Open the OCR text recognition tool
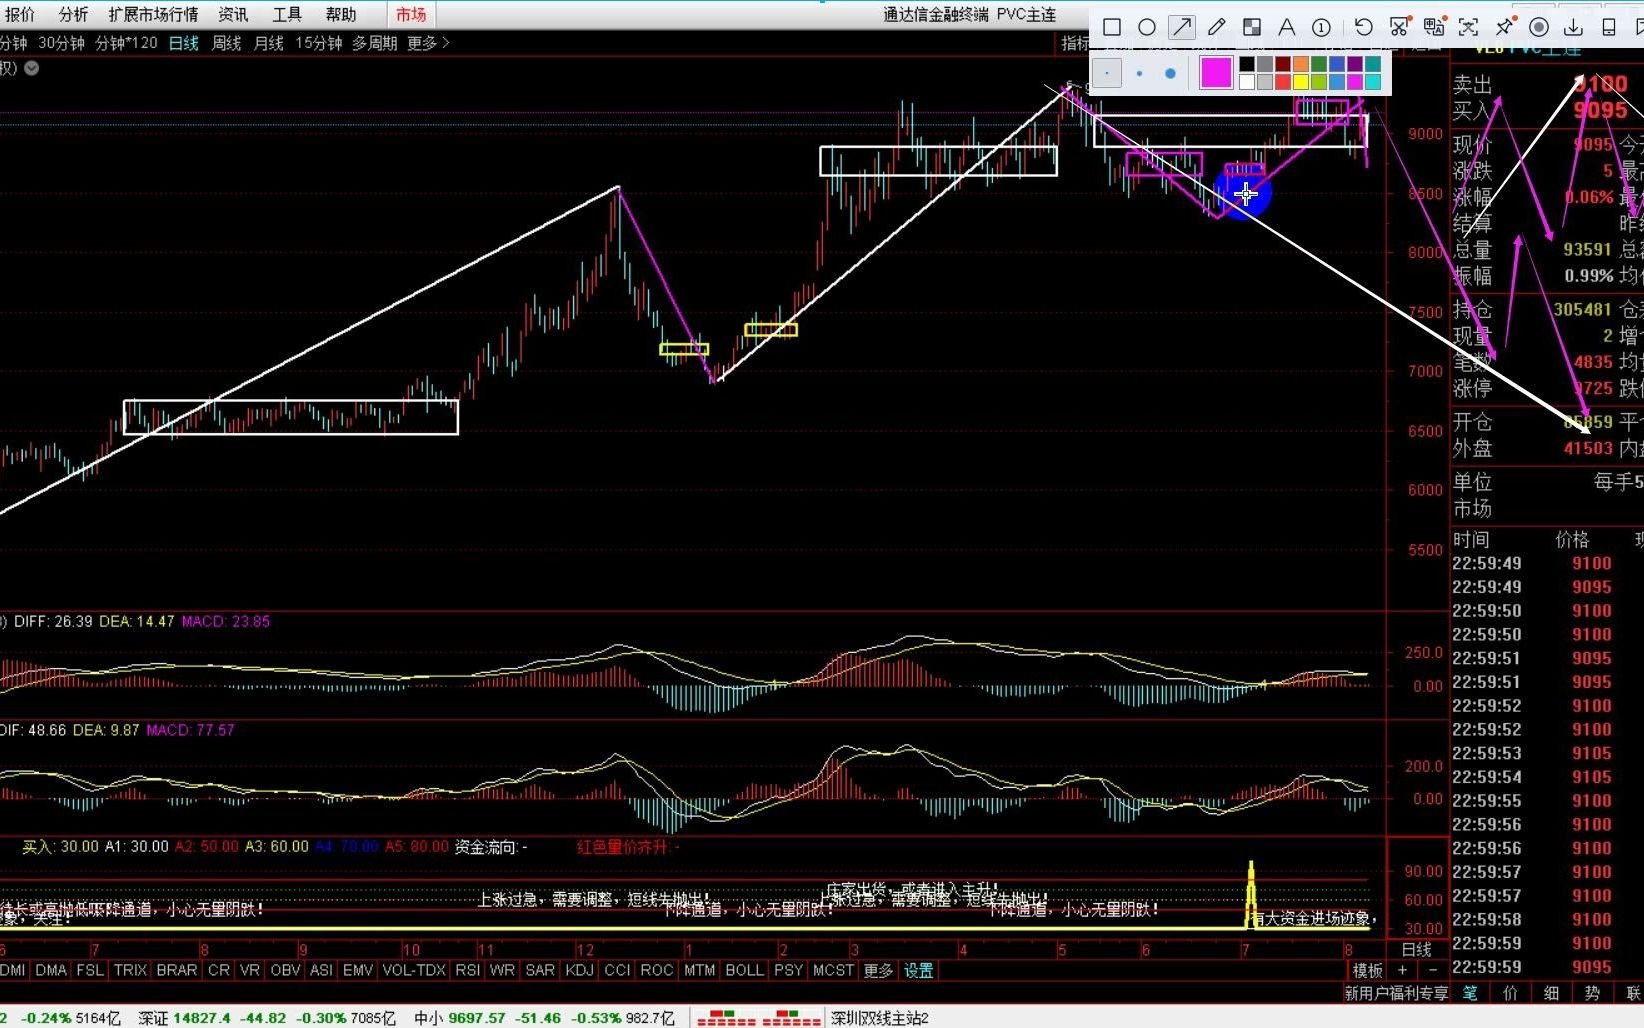The height and width of the screenshot is (1028, 1644). point(1468,27)
